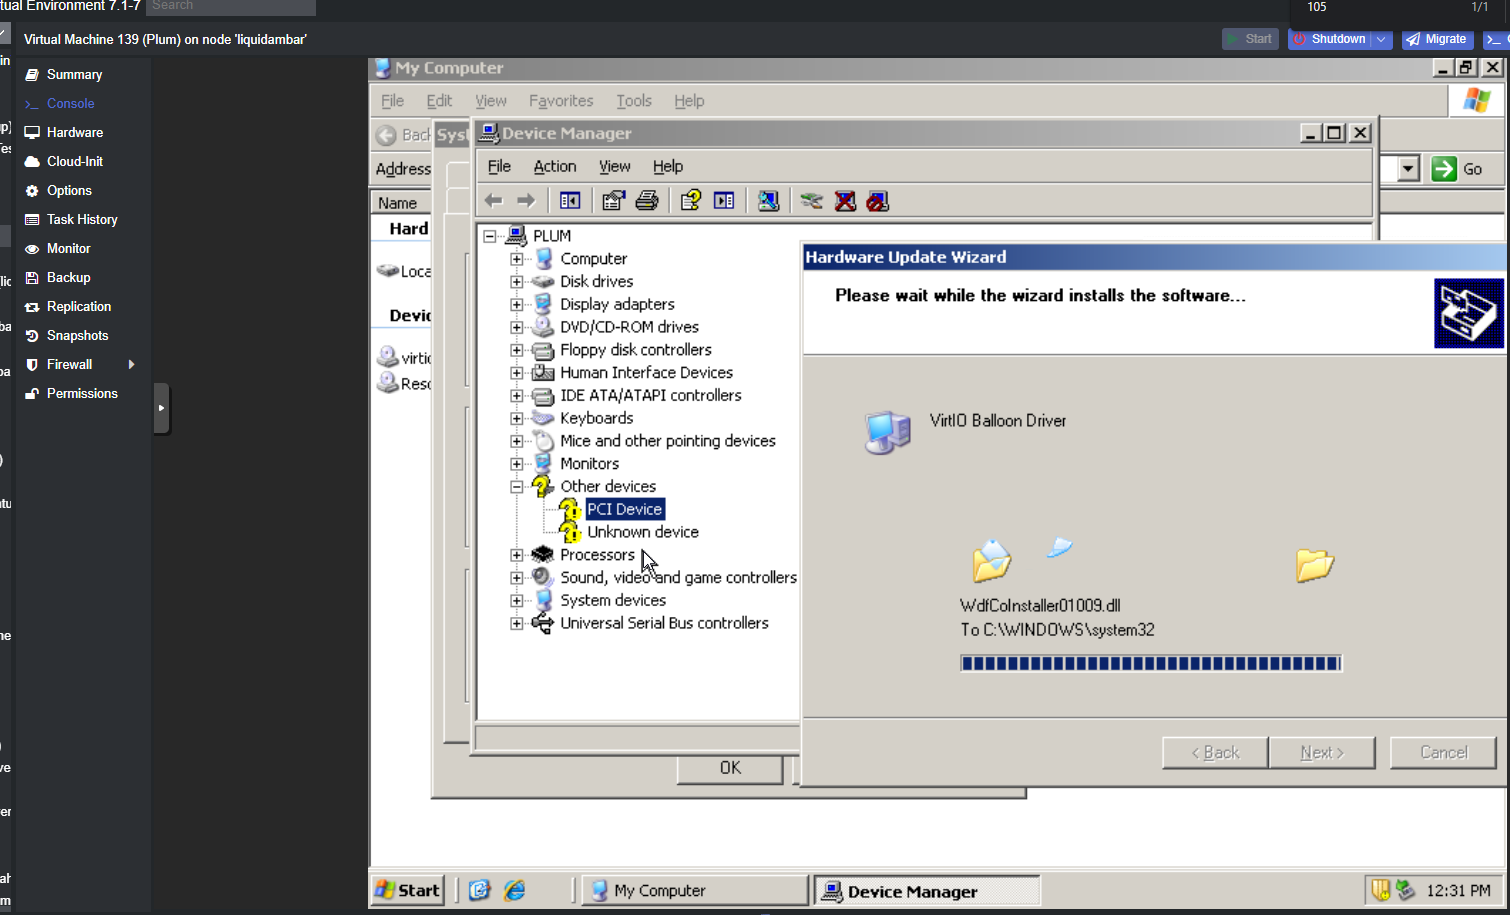Click the Proxmox Shutdown button

tap(1330, 39)
